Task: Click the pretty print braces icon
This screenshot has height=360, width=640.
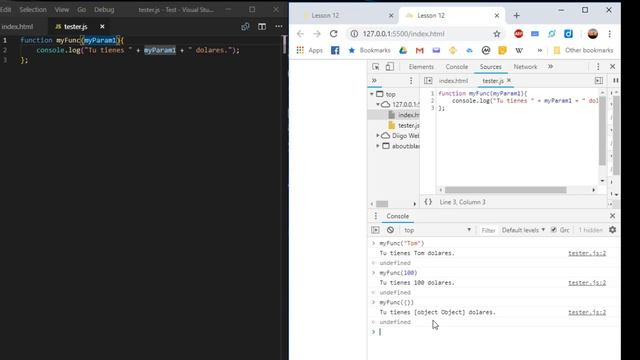Action: (x=428, y=202)
